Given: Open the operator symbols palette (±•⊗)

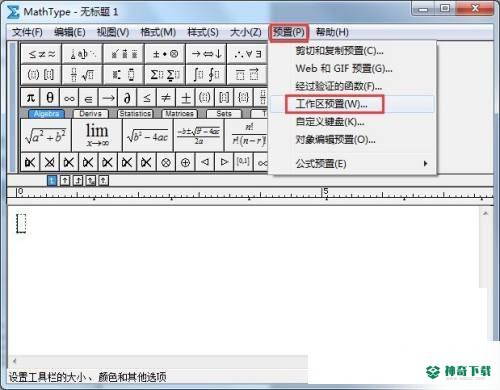Looking at the screenshot, I should (x=165, y=54).
